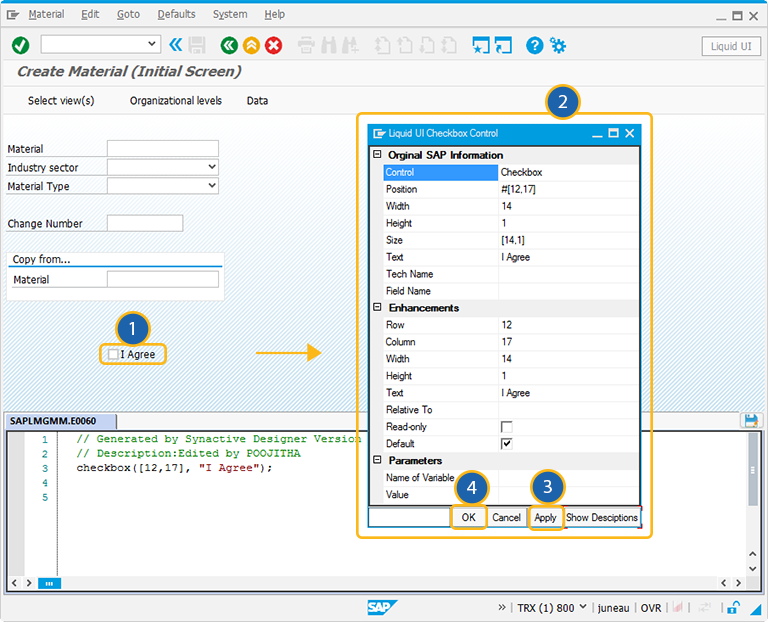Click the checkbox code line in editor
Screen dimensions: 768x622
174,468
